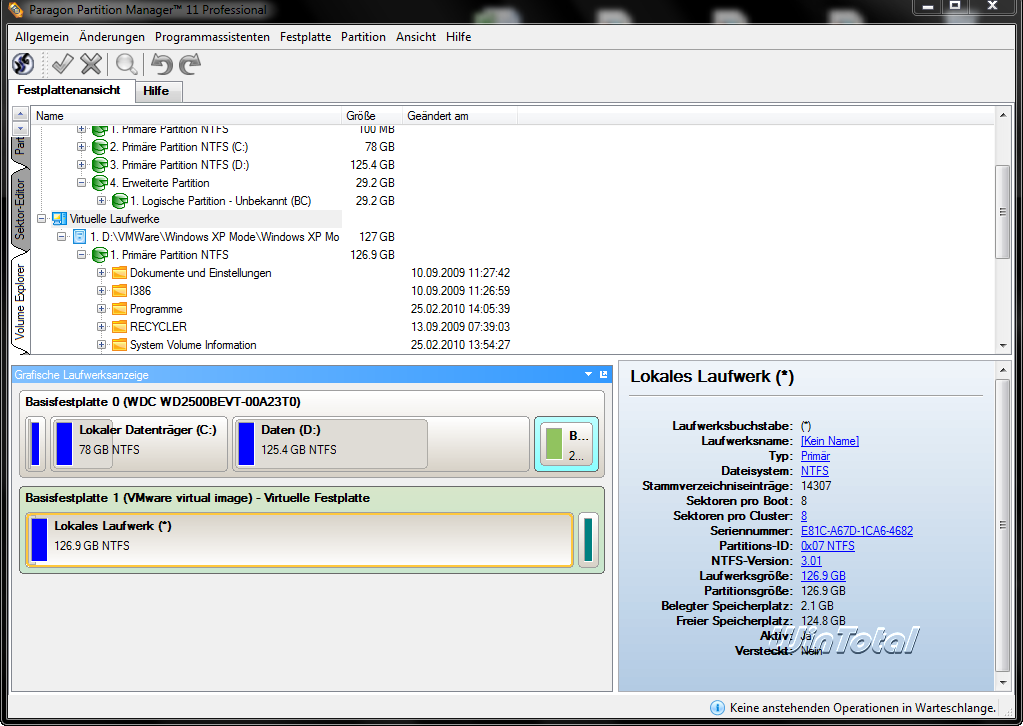Click the 126.9 GB Laufwerksgröße link
The width and height of the screenshot is (1023, 726).
click(823, 576)
